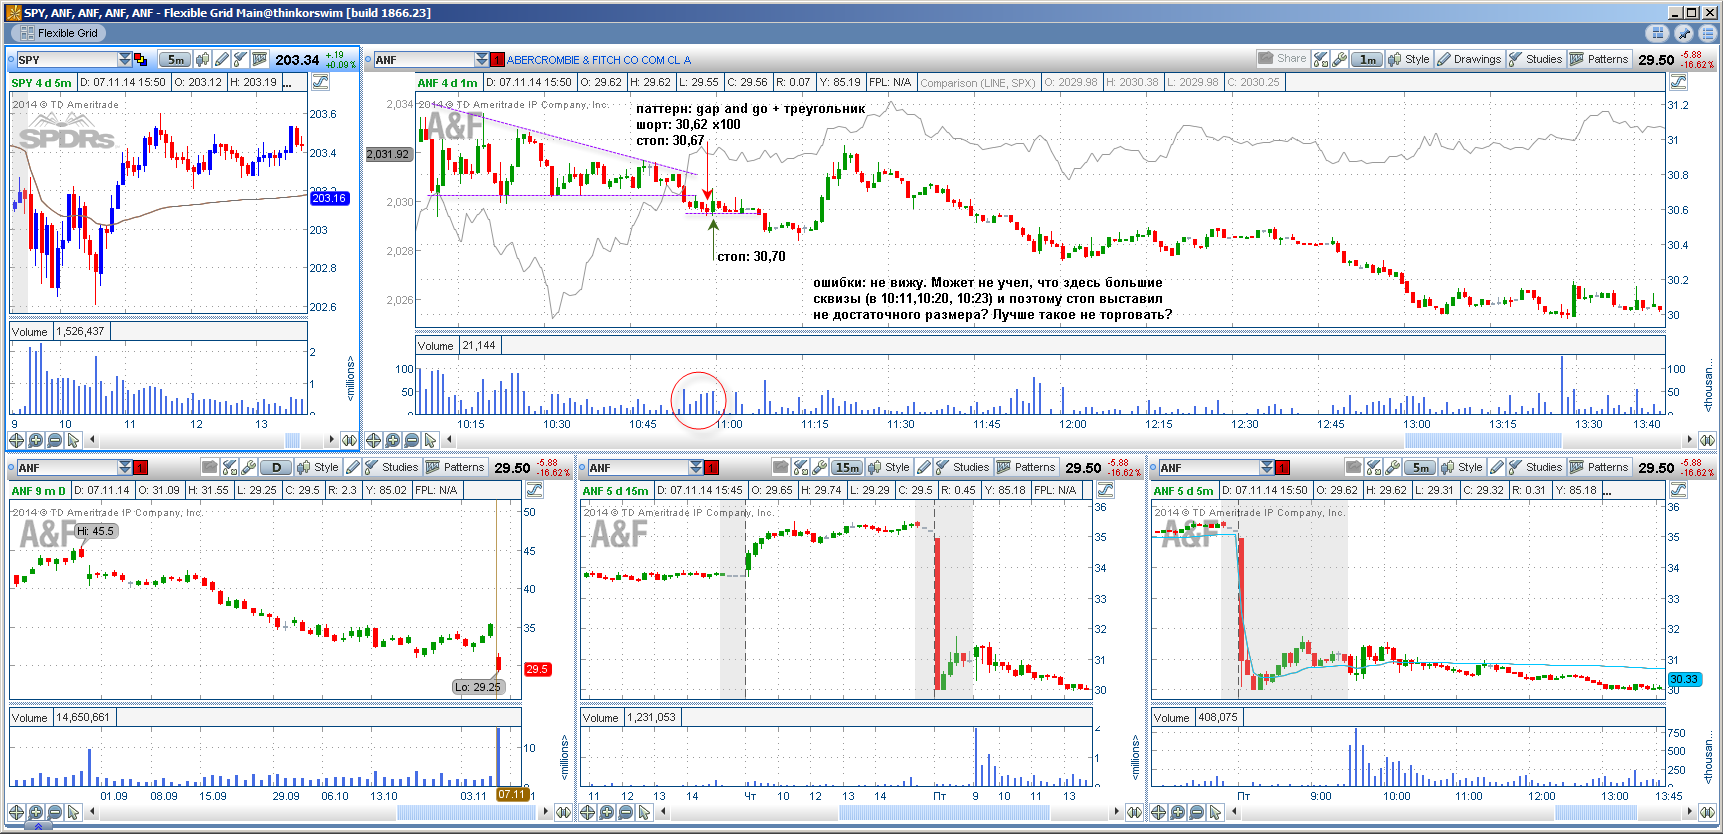Click SPY chart scrollbar left arrow

coord(93,440)
